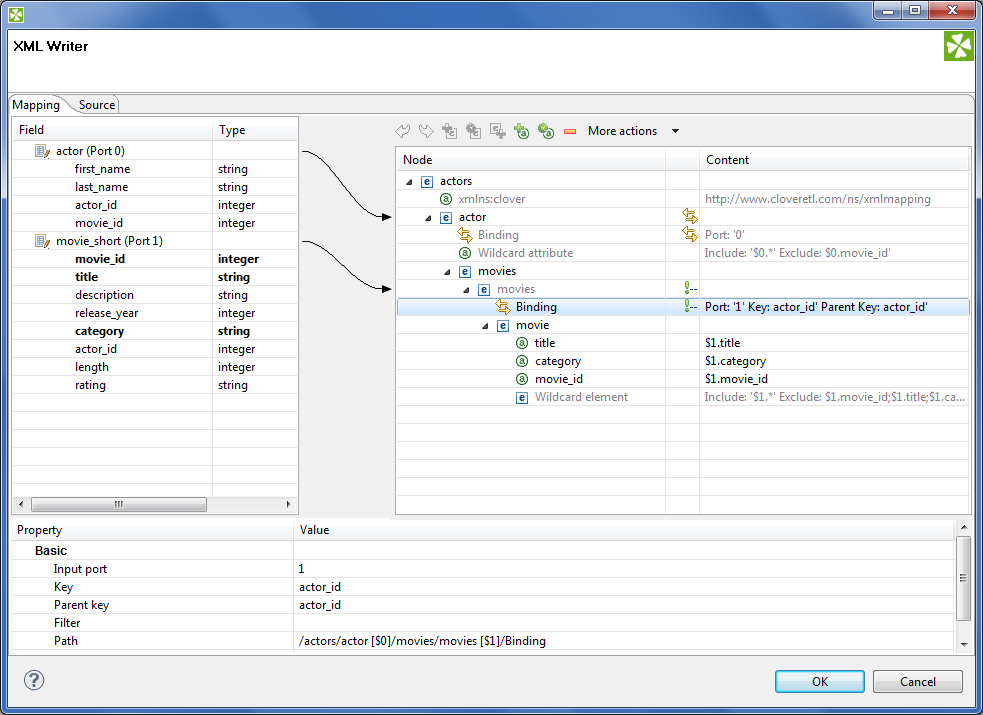Click the green CloverETL logo
This screenshot has height=715, width=983.
pos(959,46)
